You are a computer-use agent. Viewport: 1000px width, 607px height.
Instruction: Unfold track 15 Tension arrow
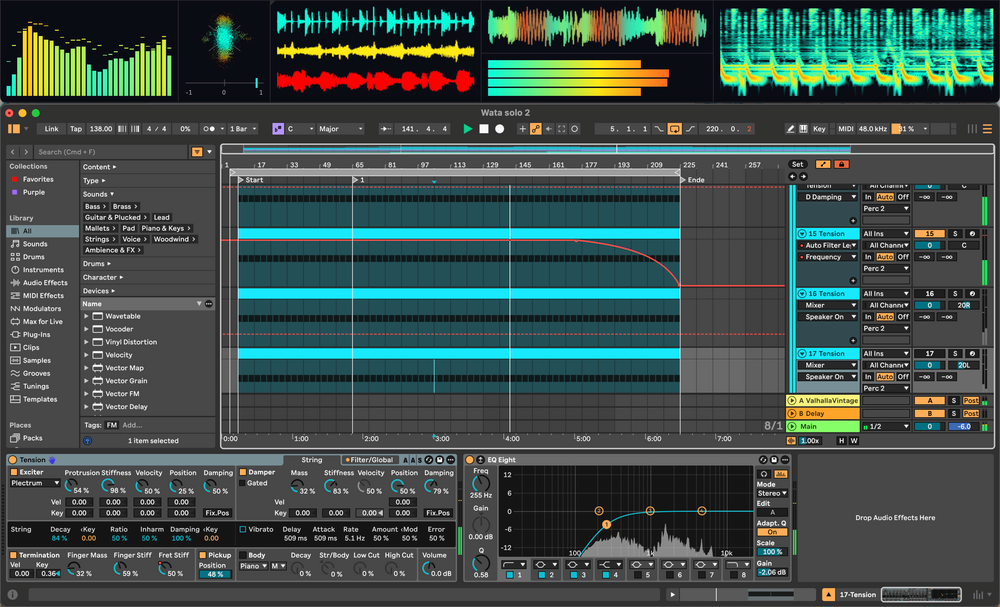[x=802, y=234]
